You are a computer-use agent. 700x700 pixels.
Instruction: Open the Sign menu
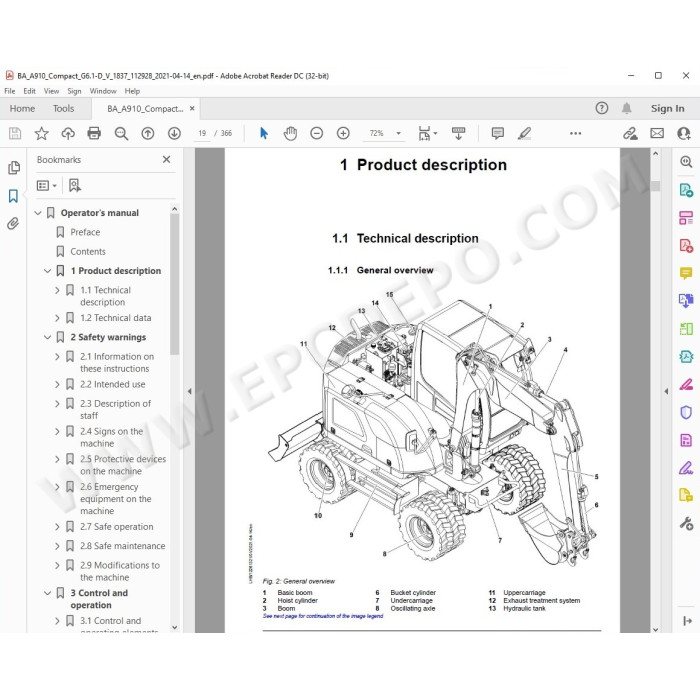click(74, 91)
